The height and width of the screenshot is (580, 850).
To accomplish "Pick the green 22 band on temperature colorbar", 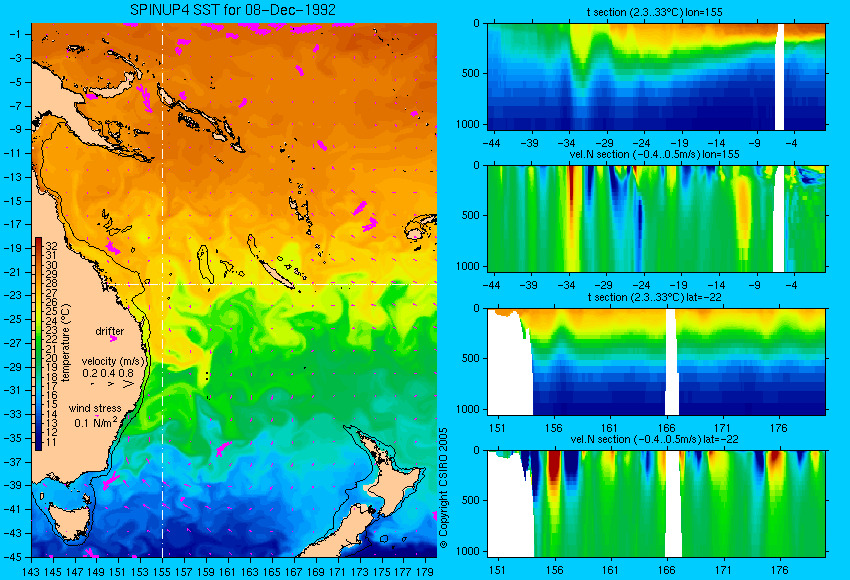I will [38, 339].
